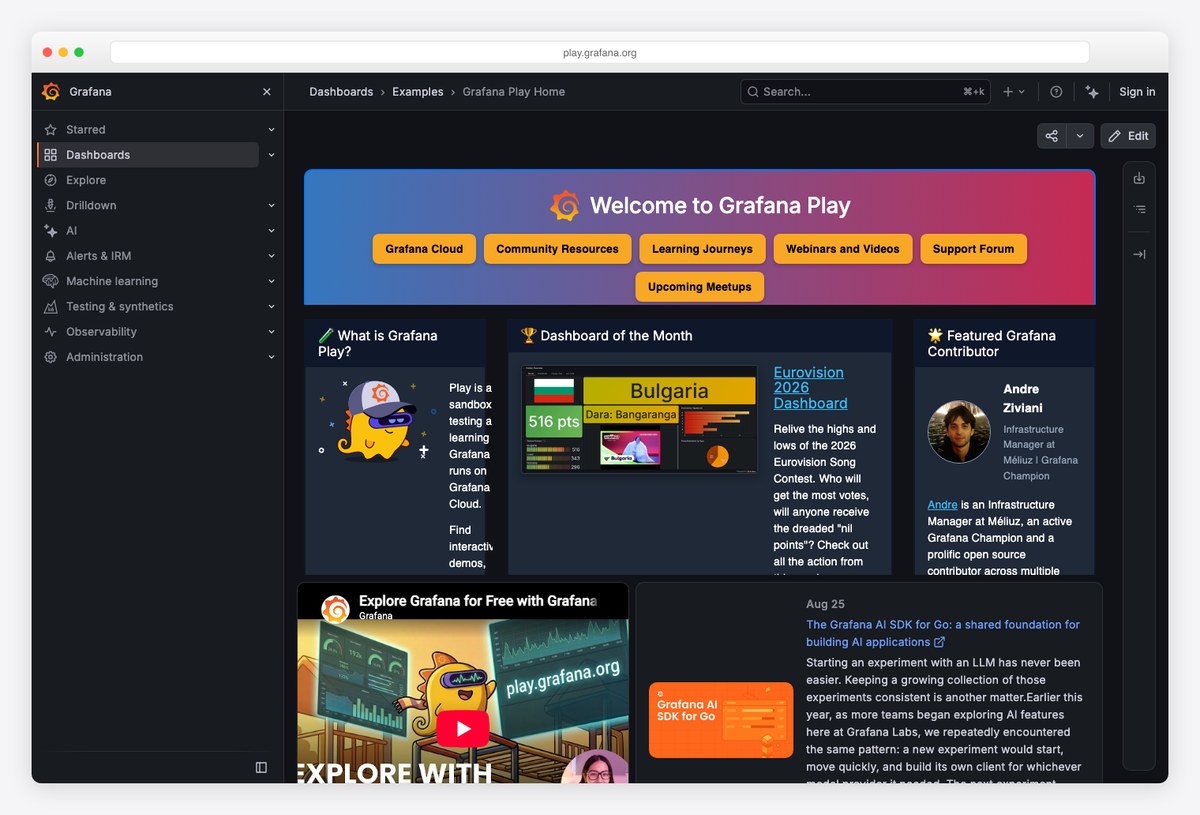Click the Edit dashboard button
This screenshot has width=1200, height=815.
(x=1128, y=136)
